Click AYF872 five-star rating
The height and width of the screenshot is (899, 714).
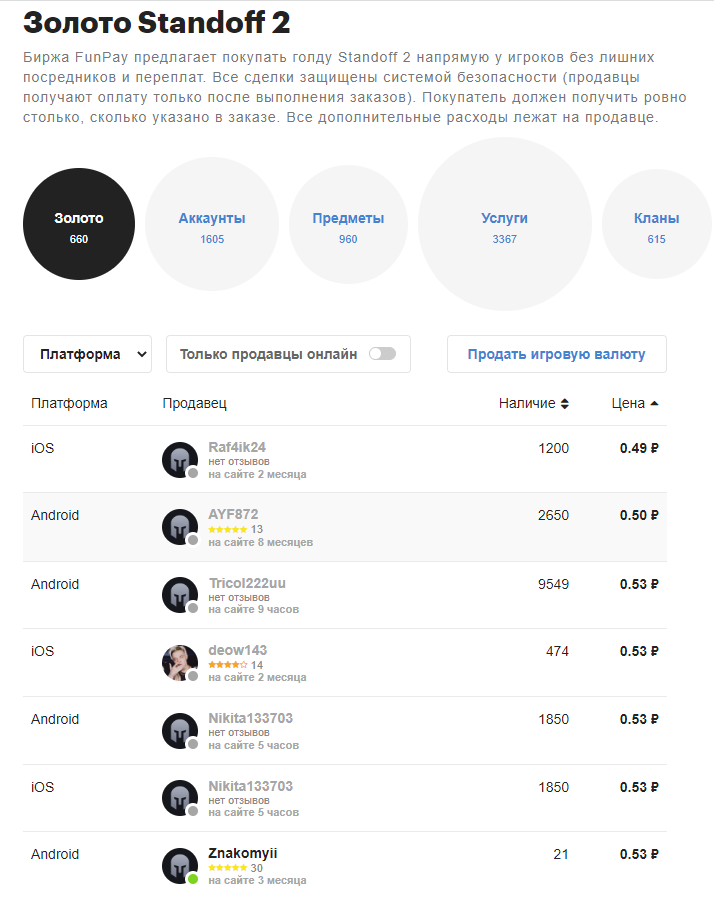(x=228, y=529)
